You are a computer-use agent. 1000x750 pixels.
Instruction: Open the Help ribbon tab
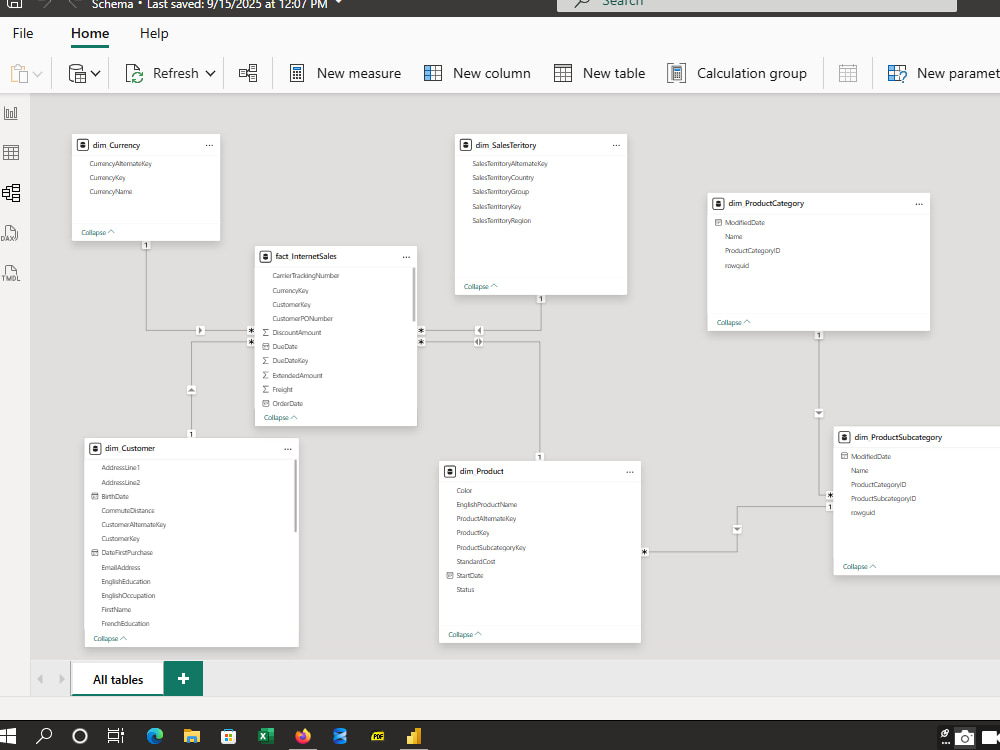click(154, 33)
